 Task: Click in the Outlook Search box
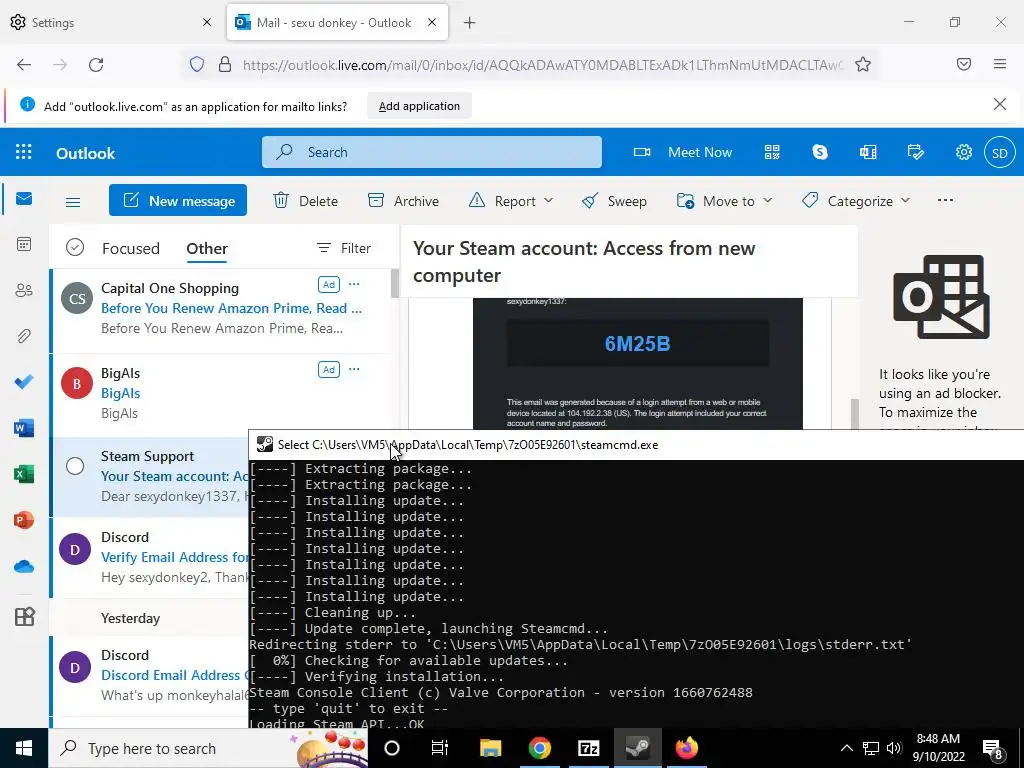tap(432, 152)
